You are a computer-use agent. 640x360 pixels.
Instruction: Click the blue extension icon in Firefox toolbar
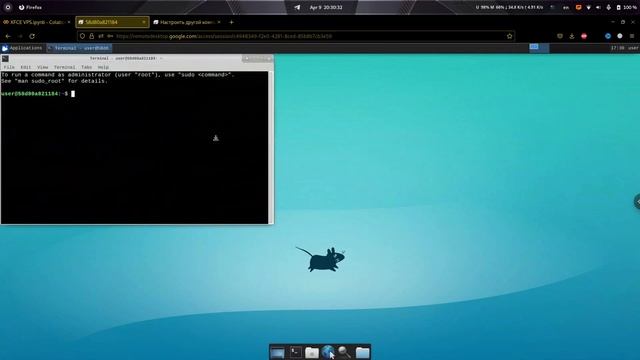click(x=608, y=36)
